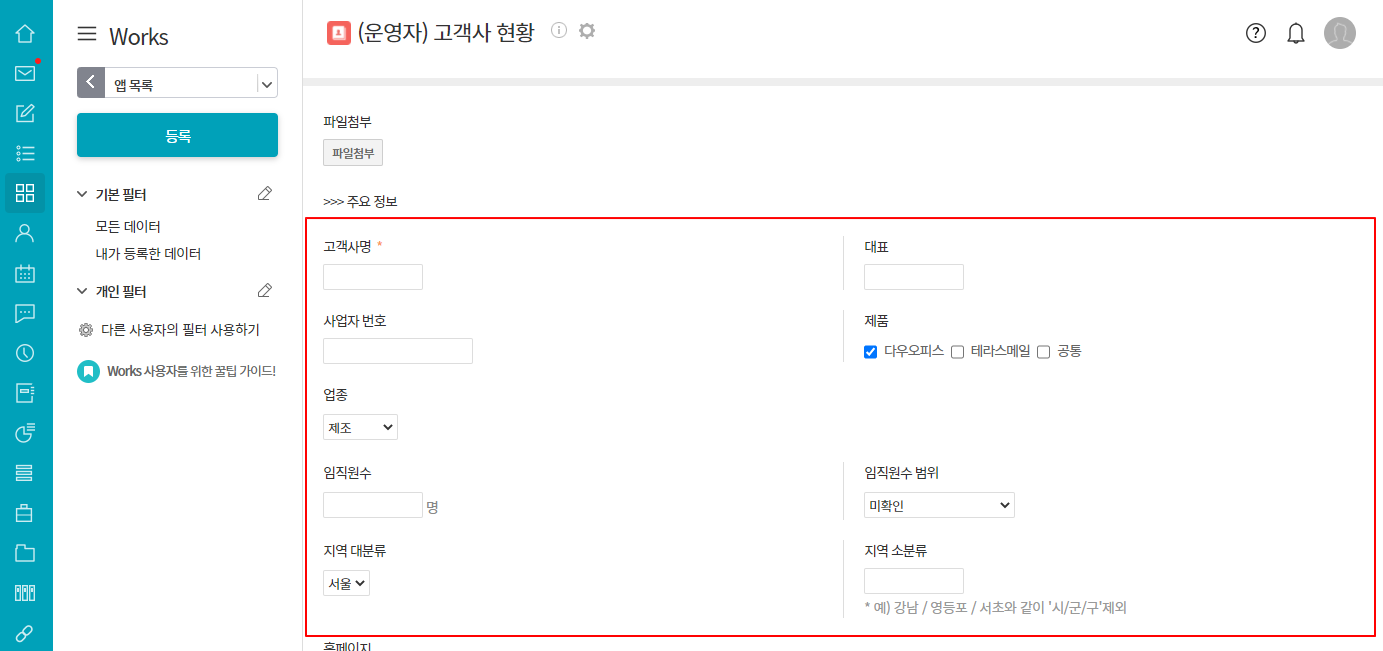The image size is (1383, 651).
Task: Uncheck the 다우오피스 checkbox
Action: 871,352
